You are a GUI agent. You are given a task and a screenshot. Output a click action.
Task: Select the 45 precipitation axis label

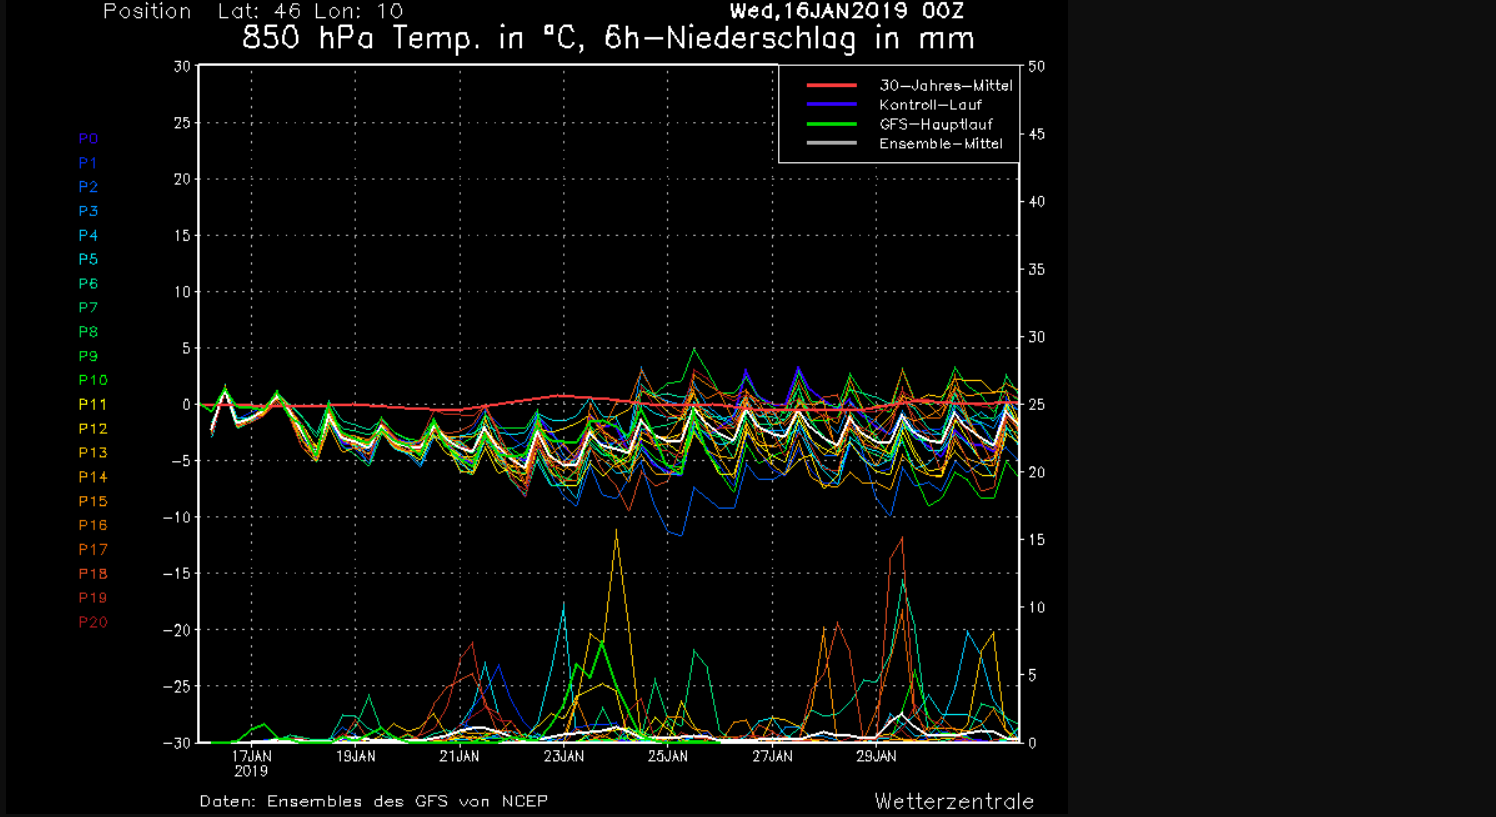(1036, 134)
